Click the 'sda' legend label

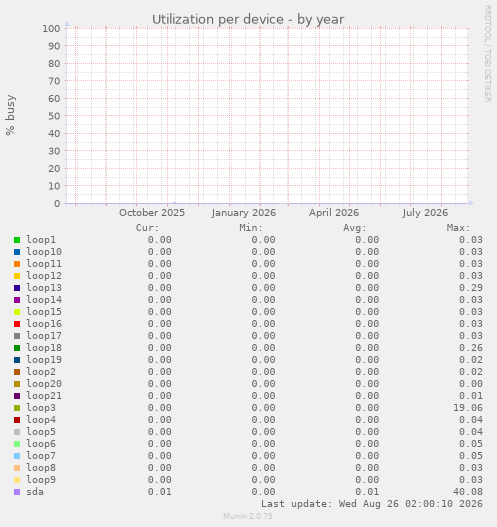35,492
